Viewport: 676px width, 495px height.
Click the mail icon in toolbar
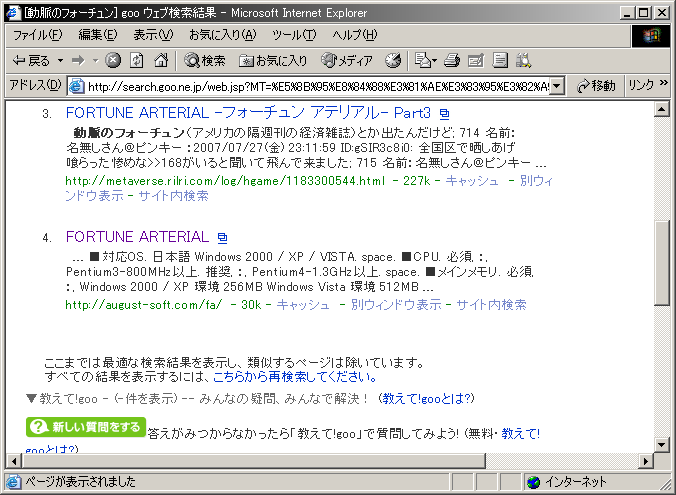[422, 60]
